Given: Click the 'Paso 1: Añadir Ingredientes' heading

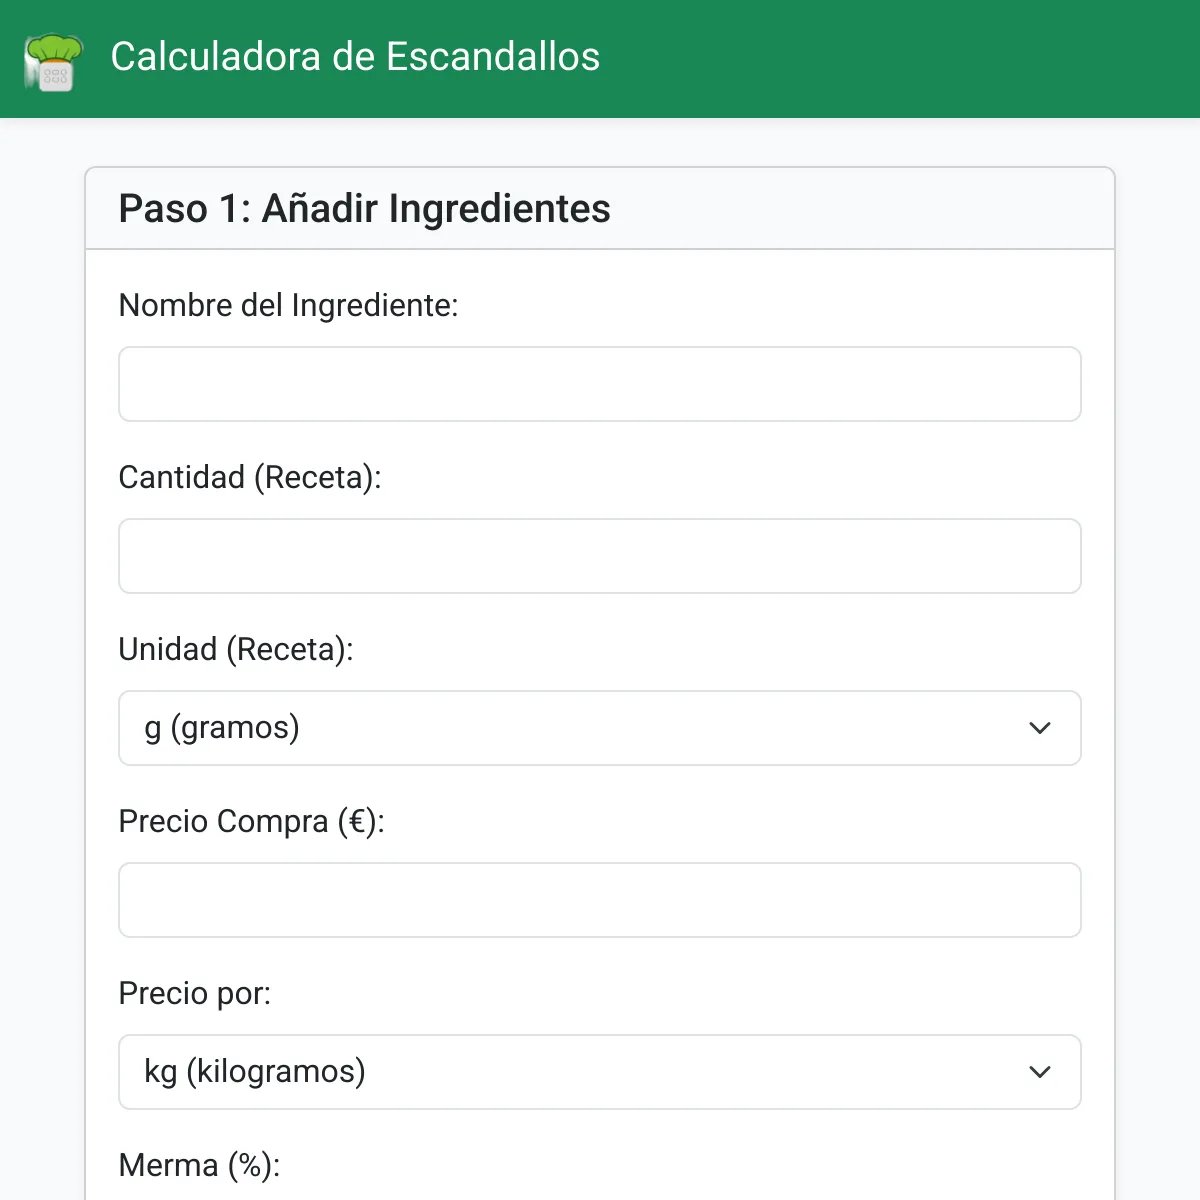Looking at the screenshot, I should [x=364, y=209].
